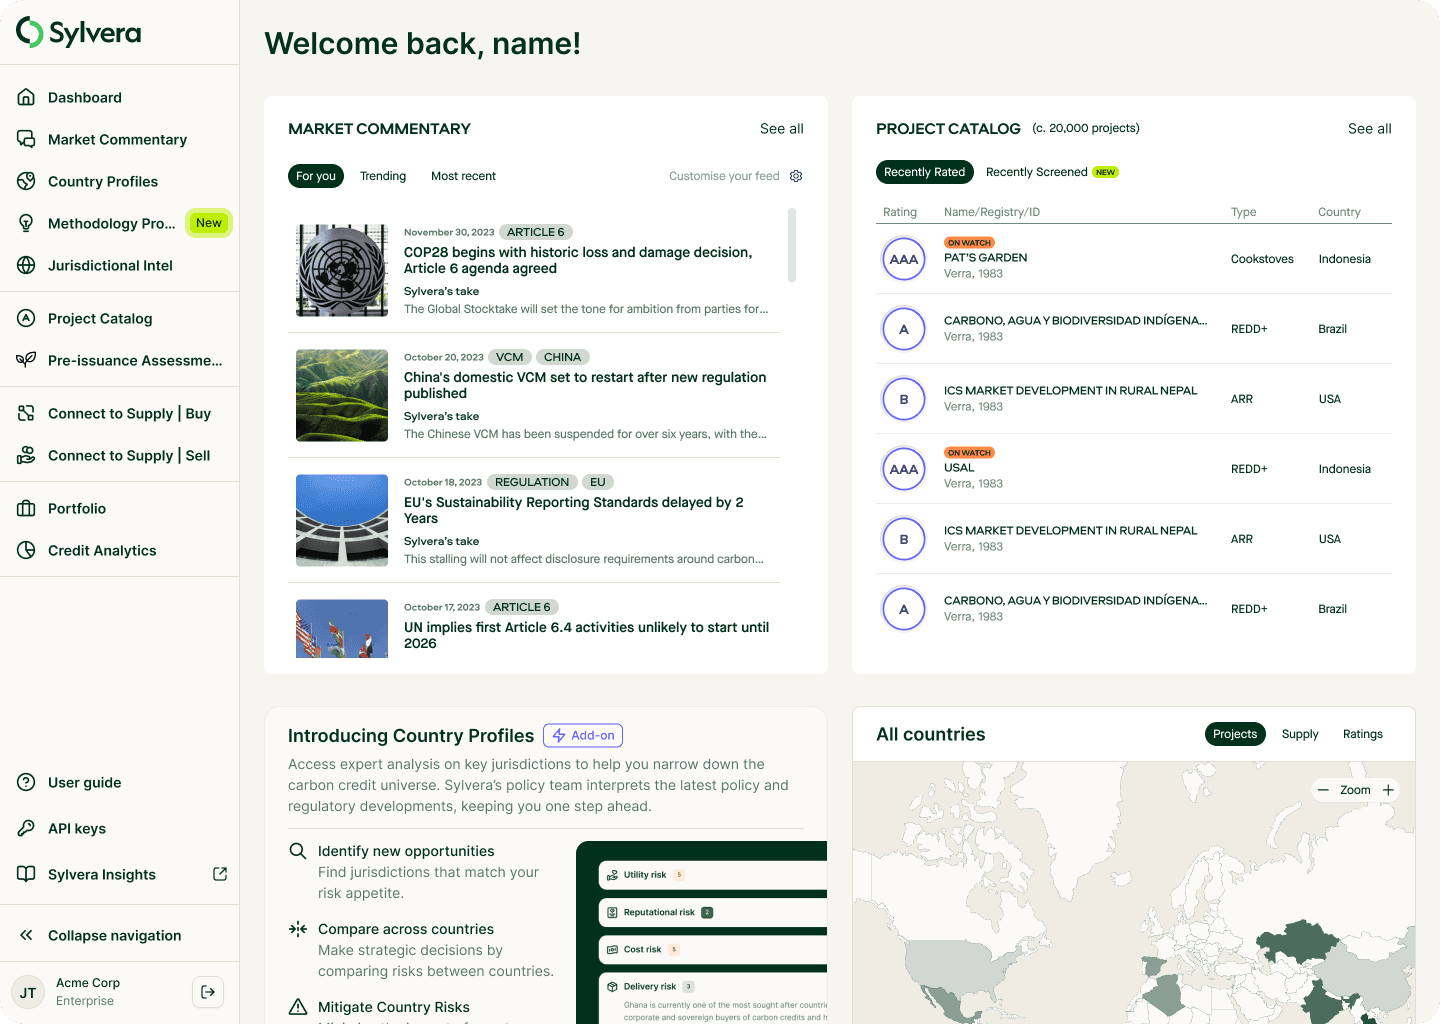Screen dimensions: 1440x1024
Task: Open China's domestic VCM restart article
Action: [x=585, y=385]
